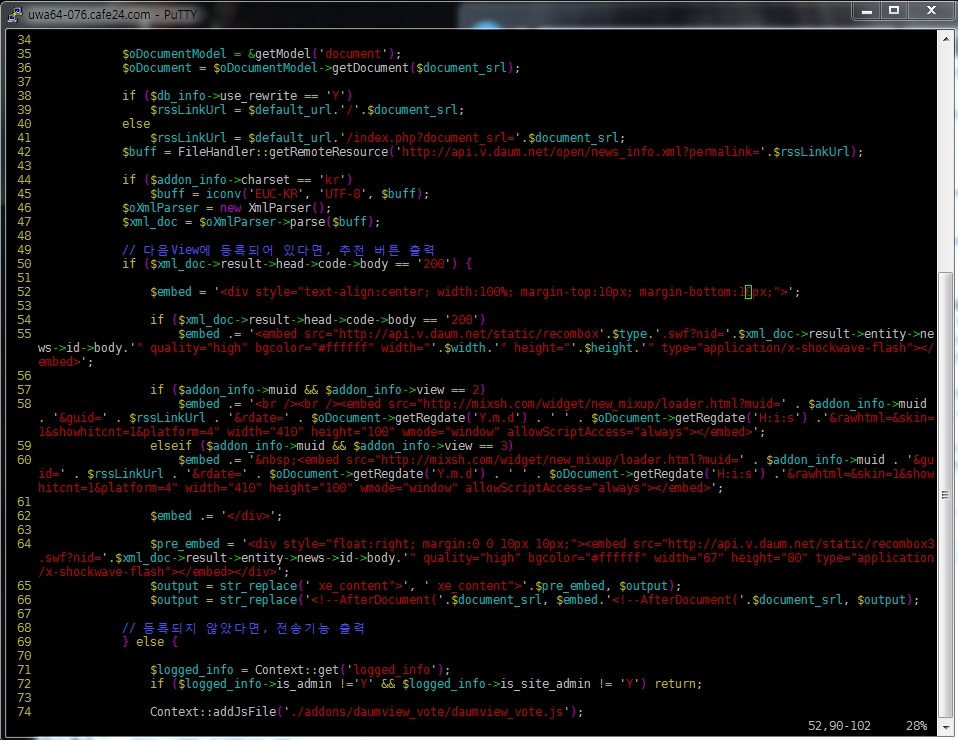Click 'is_site_admin' on line 72
The width and height of the screenshot is (958, 740).
545,684
